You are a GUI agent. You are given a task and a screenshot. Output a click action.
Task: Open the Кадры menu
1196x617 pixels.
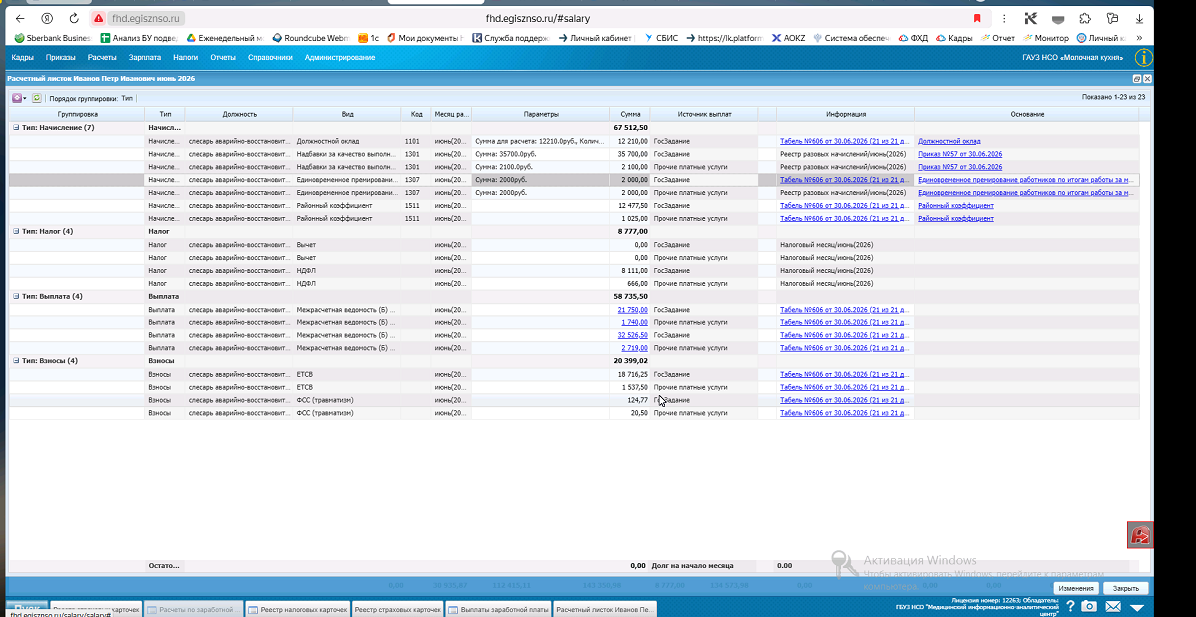click(x=22, y=57)
